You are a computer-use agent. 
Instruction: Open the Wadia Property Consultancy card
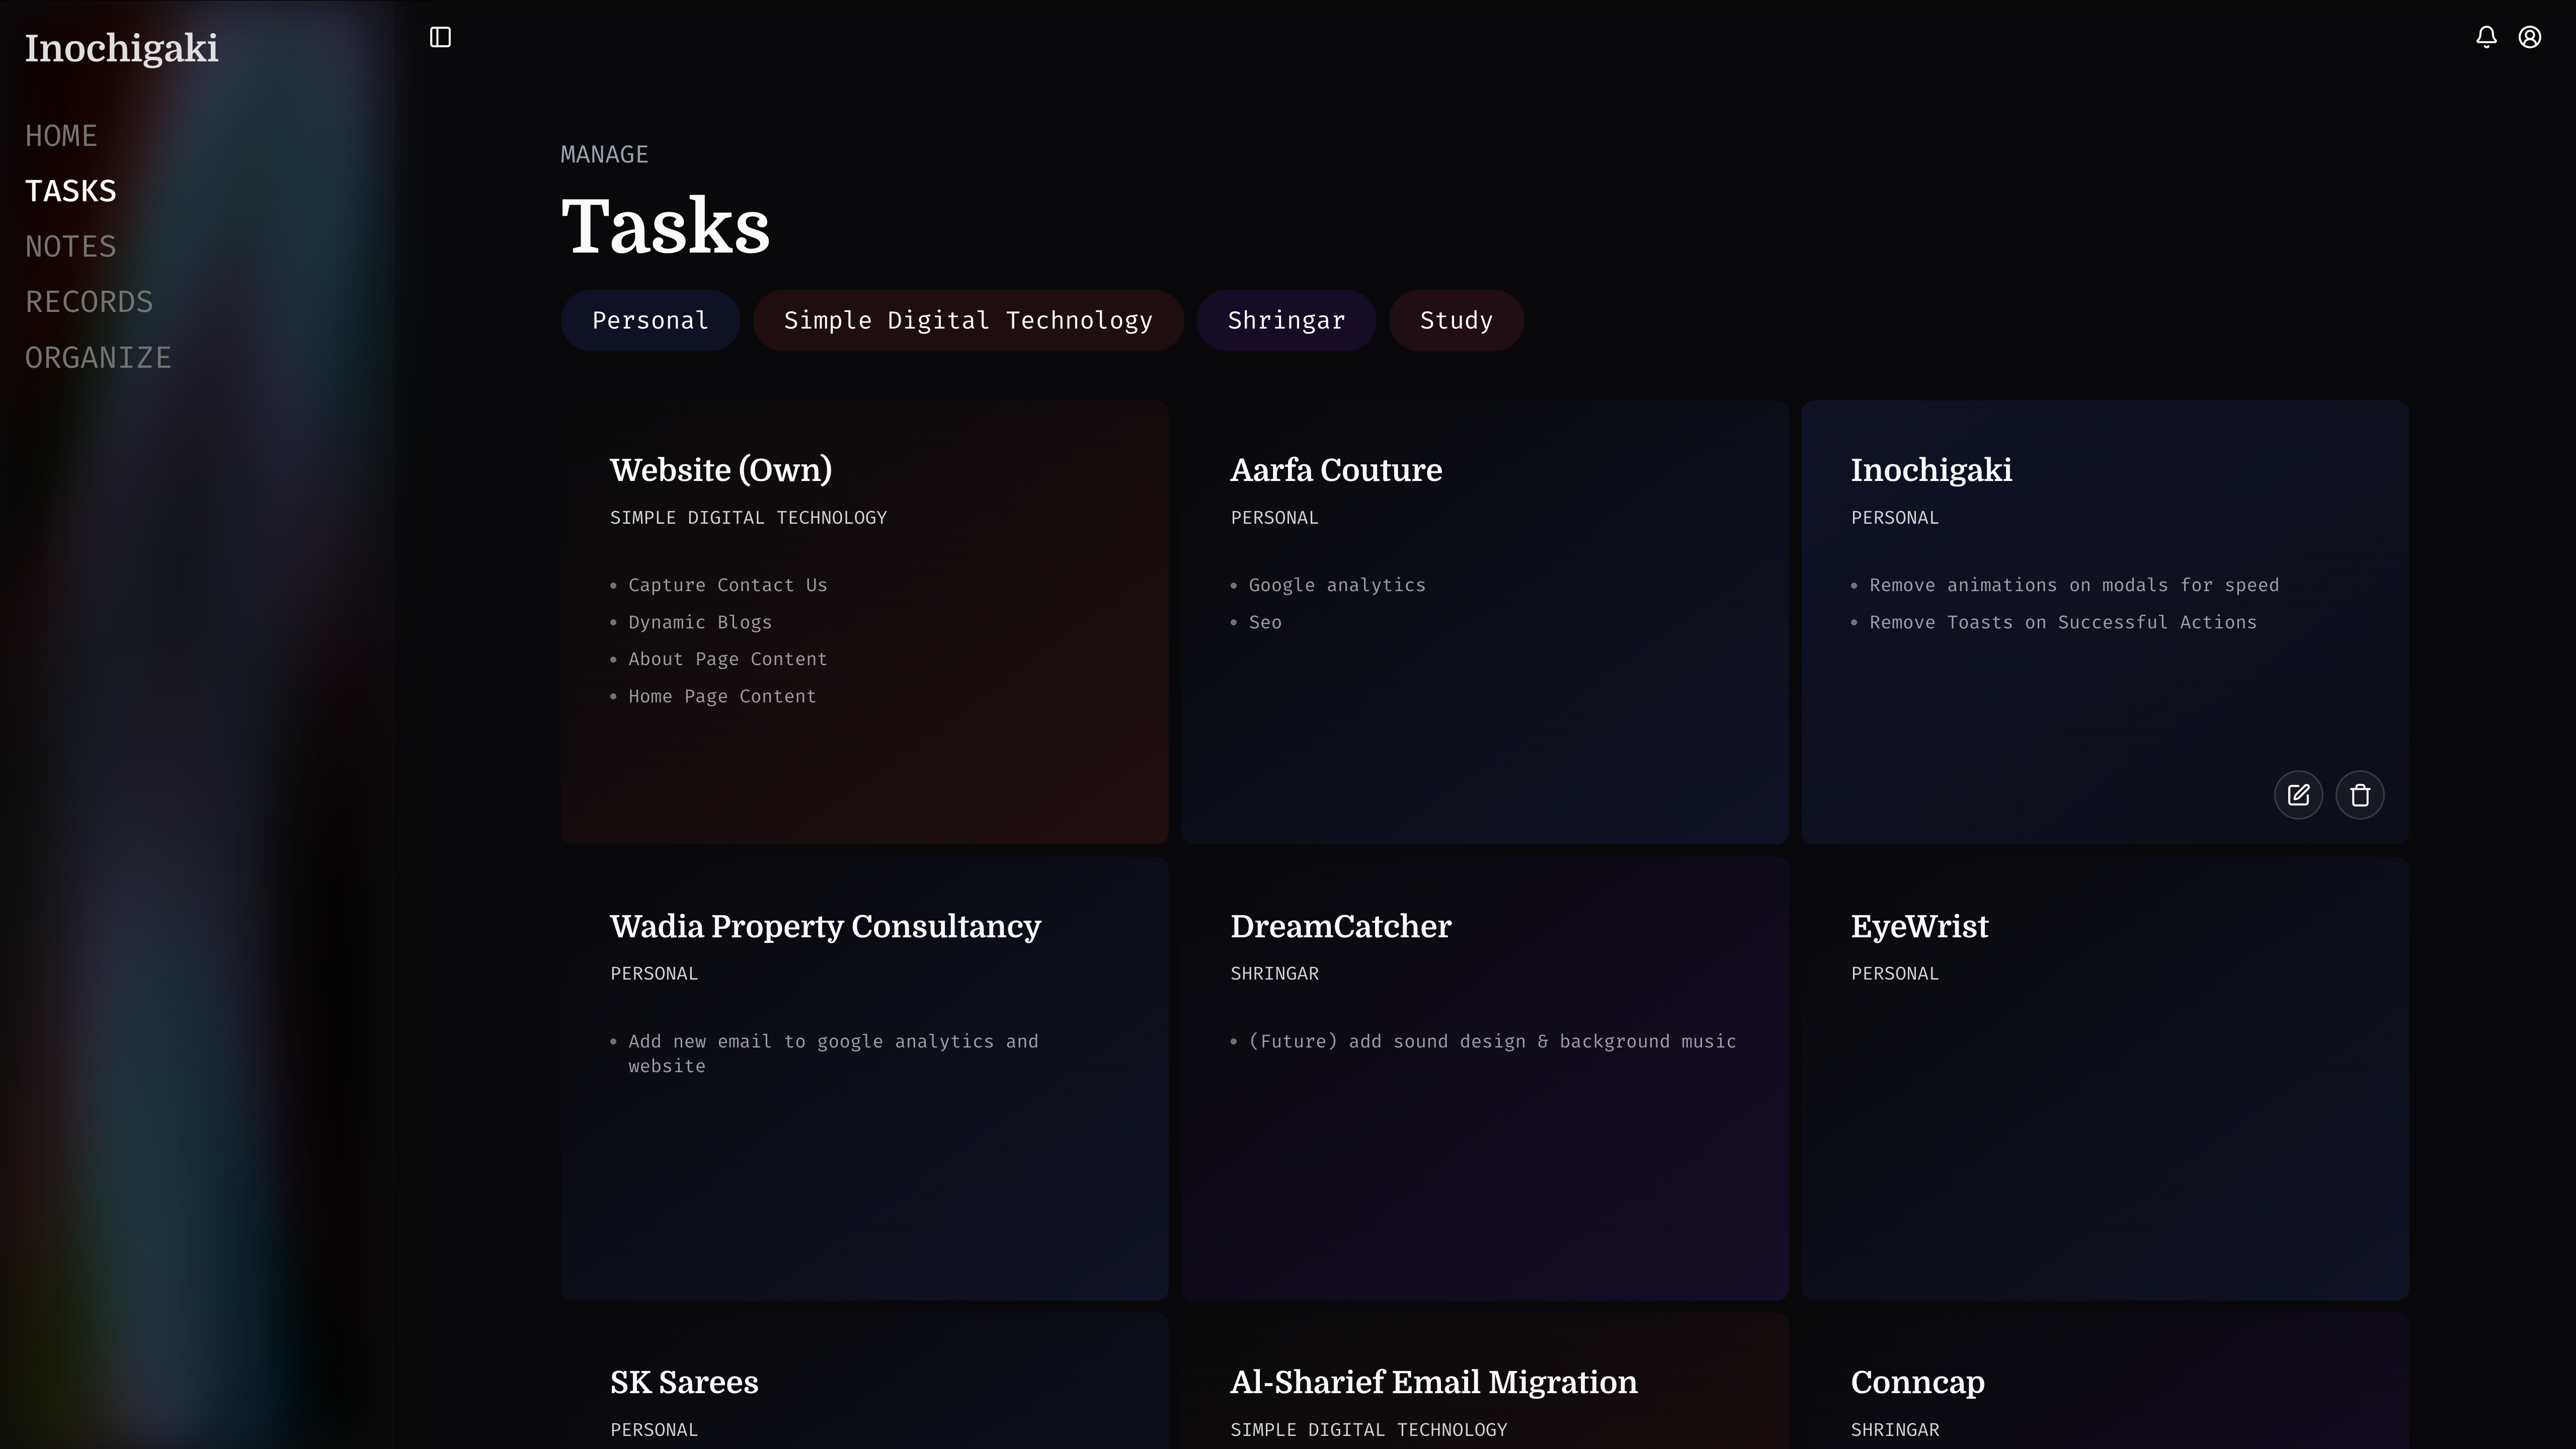click(x=825, y=926)
